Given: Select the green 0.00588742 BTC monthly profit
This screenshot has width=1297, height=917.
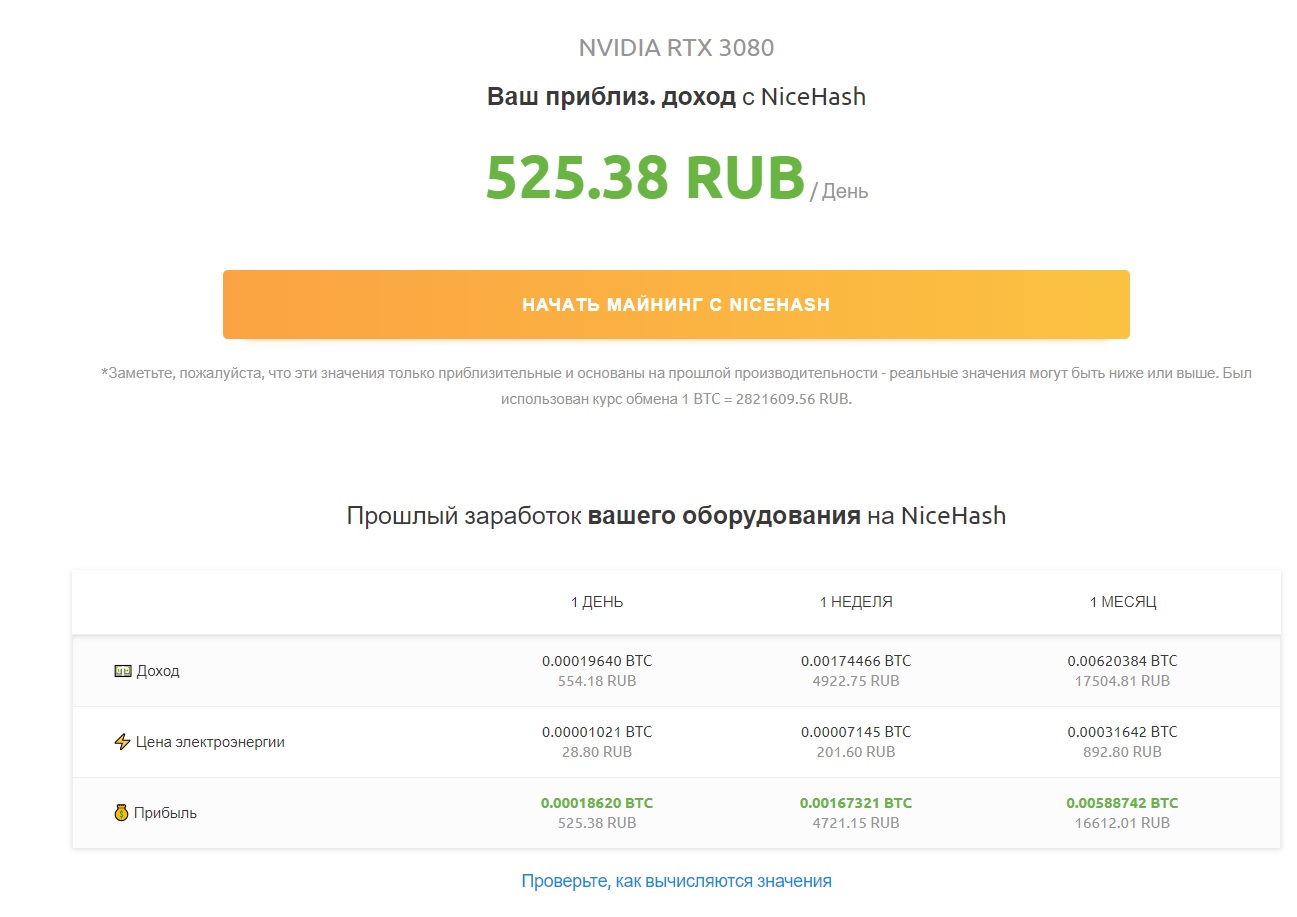Looking at the screenshot, I should coord(1123,803).
